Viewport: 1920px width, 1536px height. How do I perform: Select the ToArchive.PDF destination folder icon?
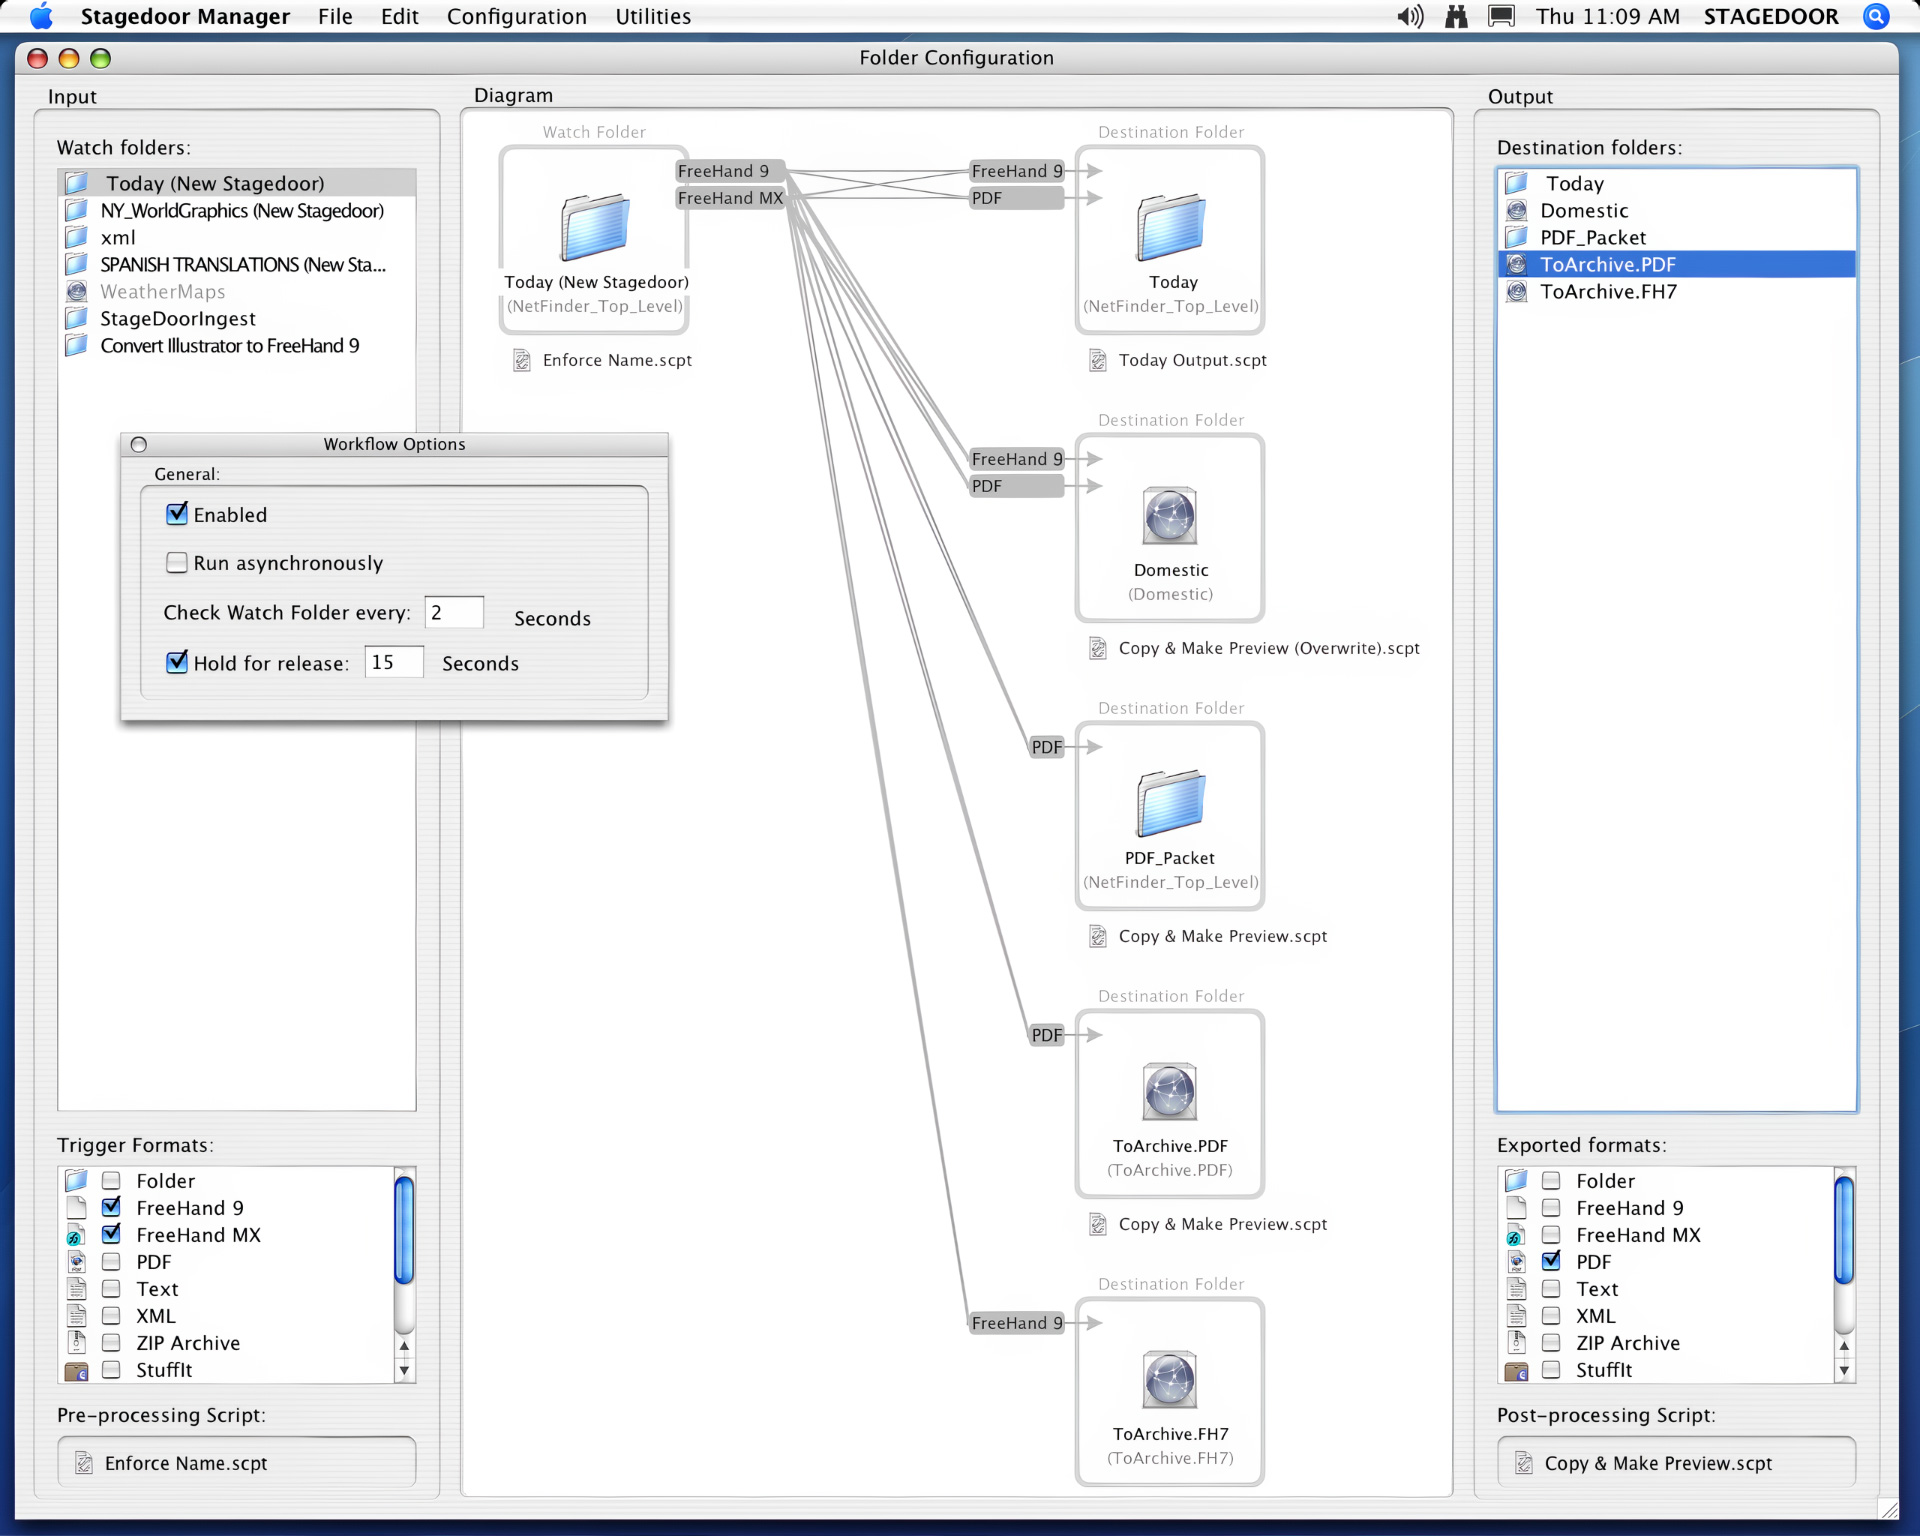[x=1171, y=1089]
